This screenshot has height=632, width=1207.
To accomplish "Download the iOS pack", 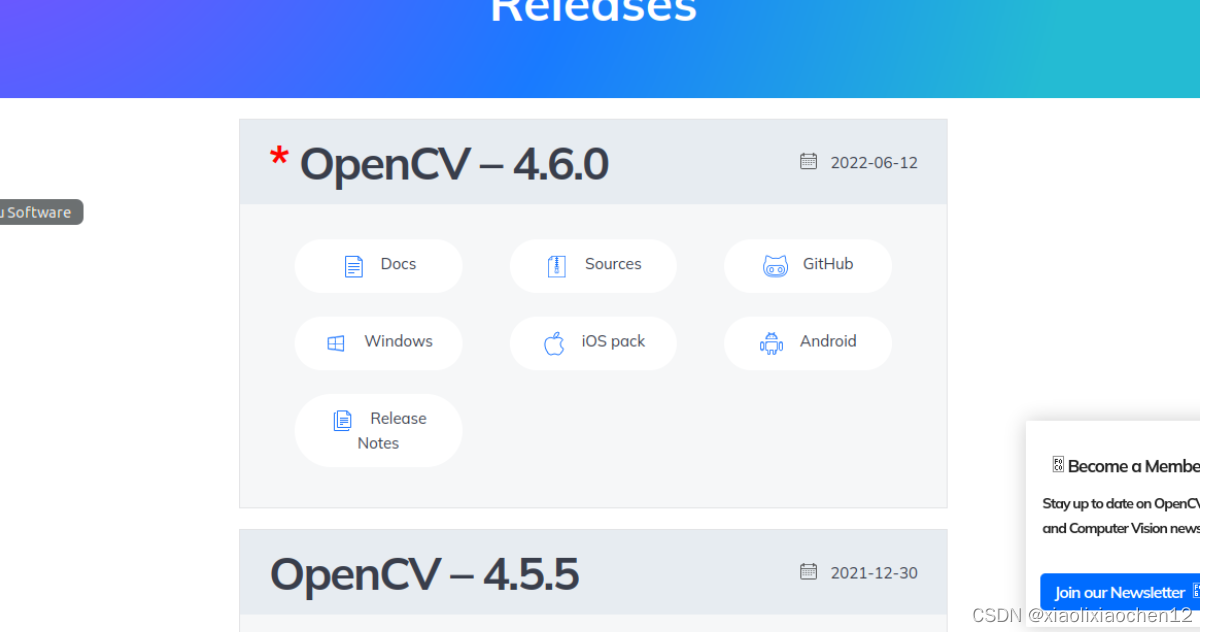I will point(593,343).
